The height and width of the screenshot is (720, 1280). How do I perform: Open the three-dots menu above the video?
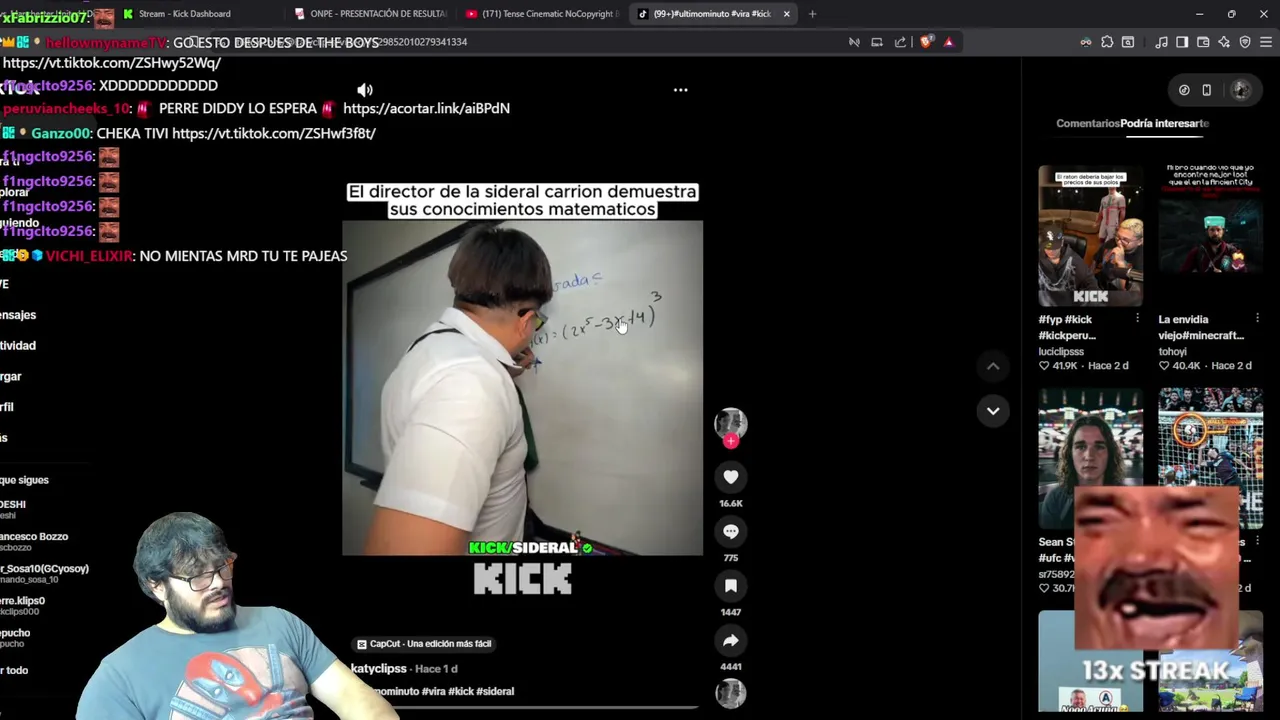coord(680,90)
